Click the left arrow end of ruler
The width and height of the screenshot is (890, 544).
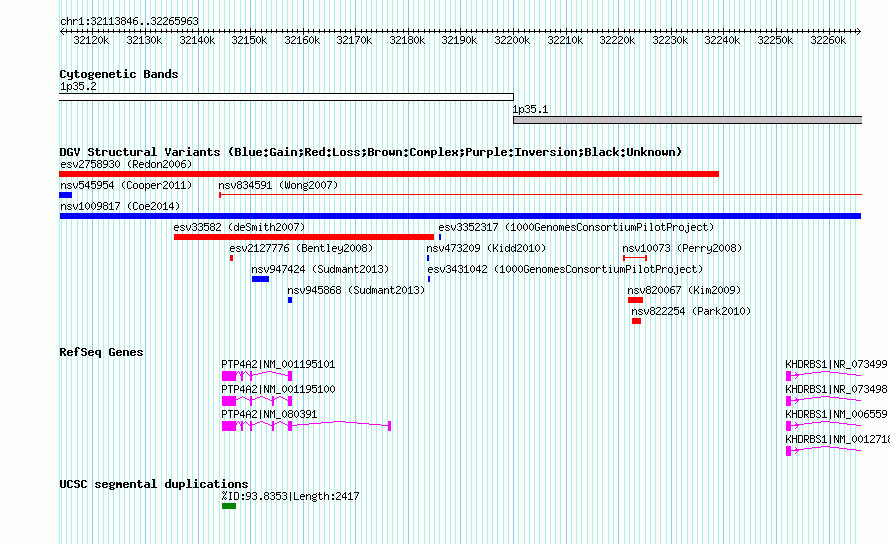pos(62,31)
